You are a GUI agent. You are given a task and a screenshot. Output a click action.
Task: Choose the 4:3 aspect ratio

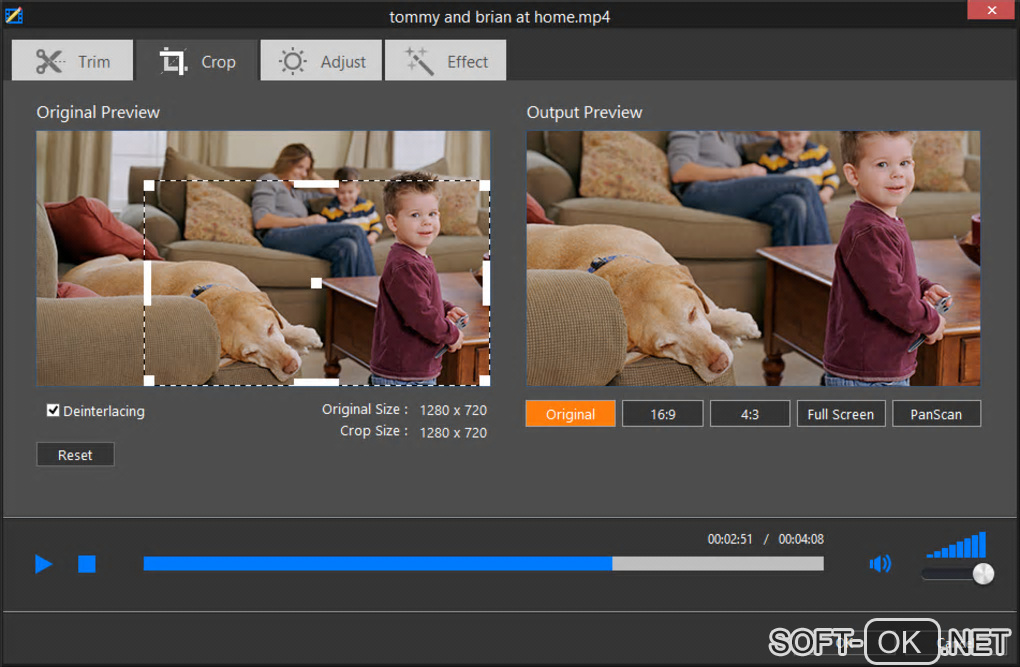[749, 414]
